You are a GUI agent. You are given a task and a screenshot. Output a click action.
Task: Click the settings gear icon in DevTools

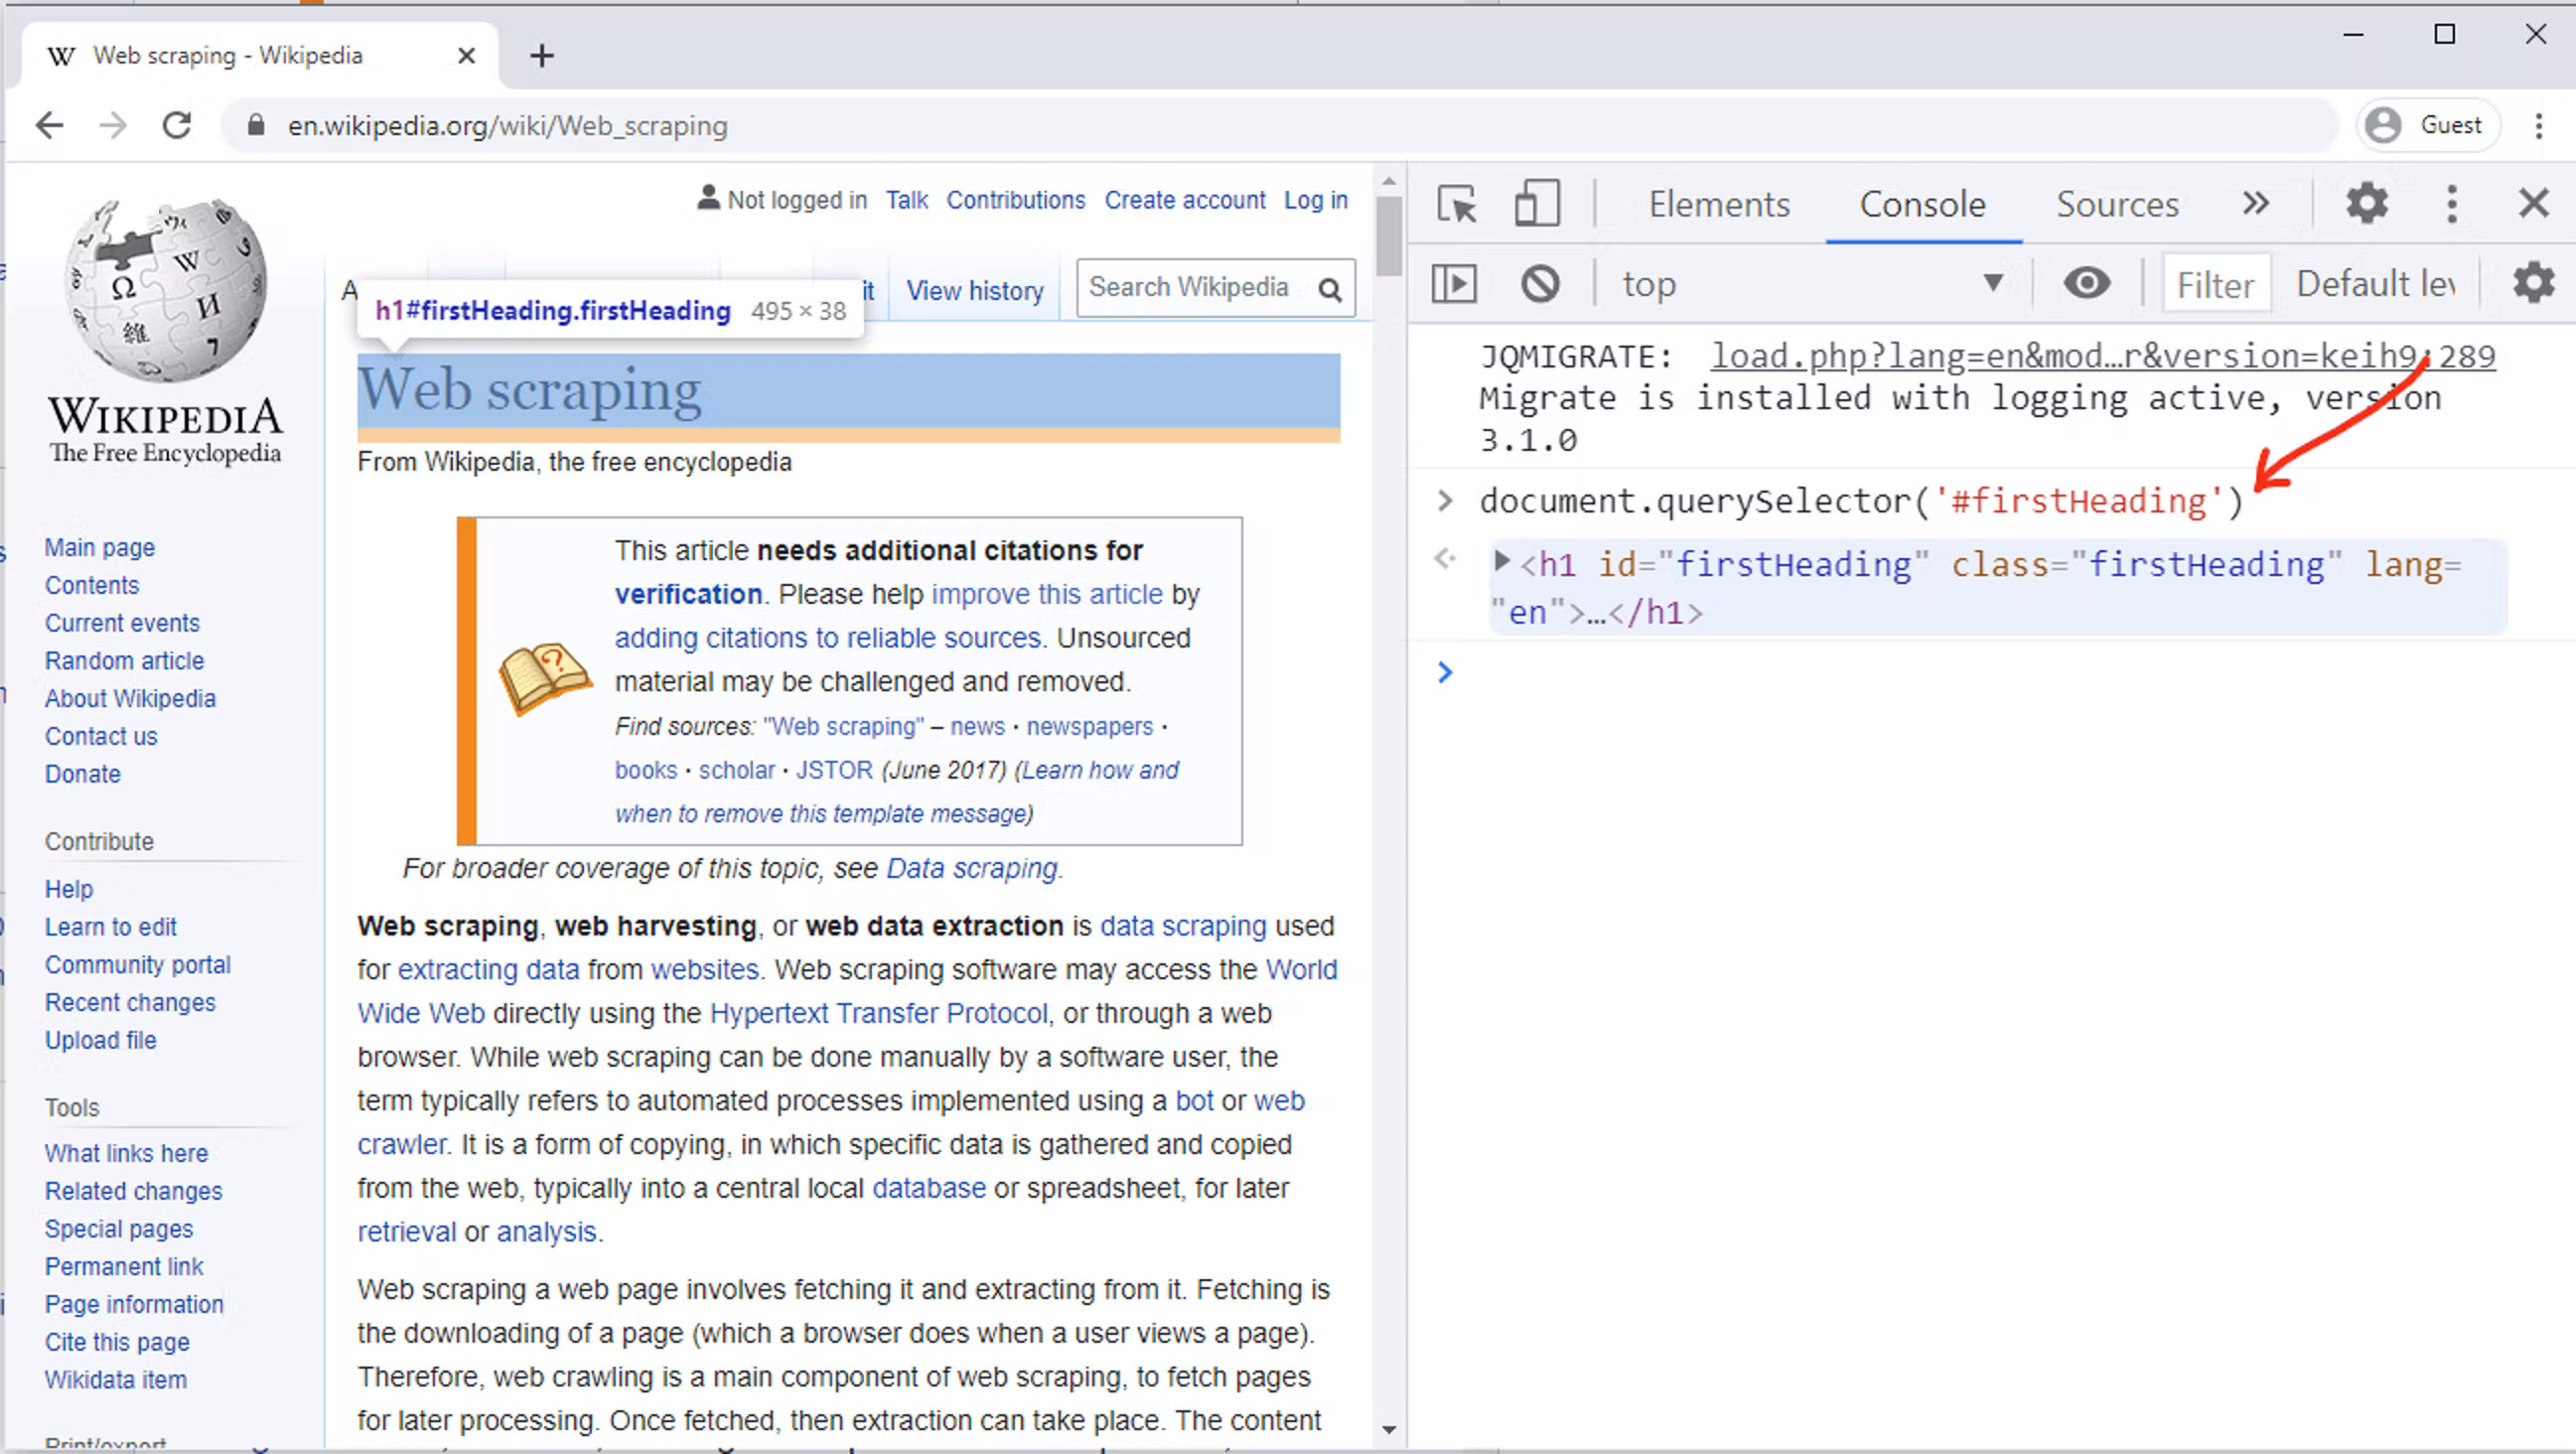click(x=2365, y=204)
